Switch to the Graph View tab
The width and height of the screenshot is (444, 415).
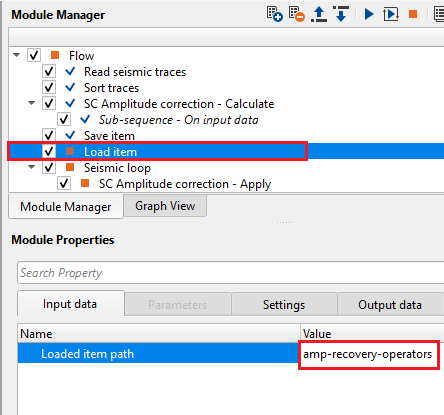[x=165, y=206]
